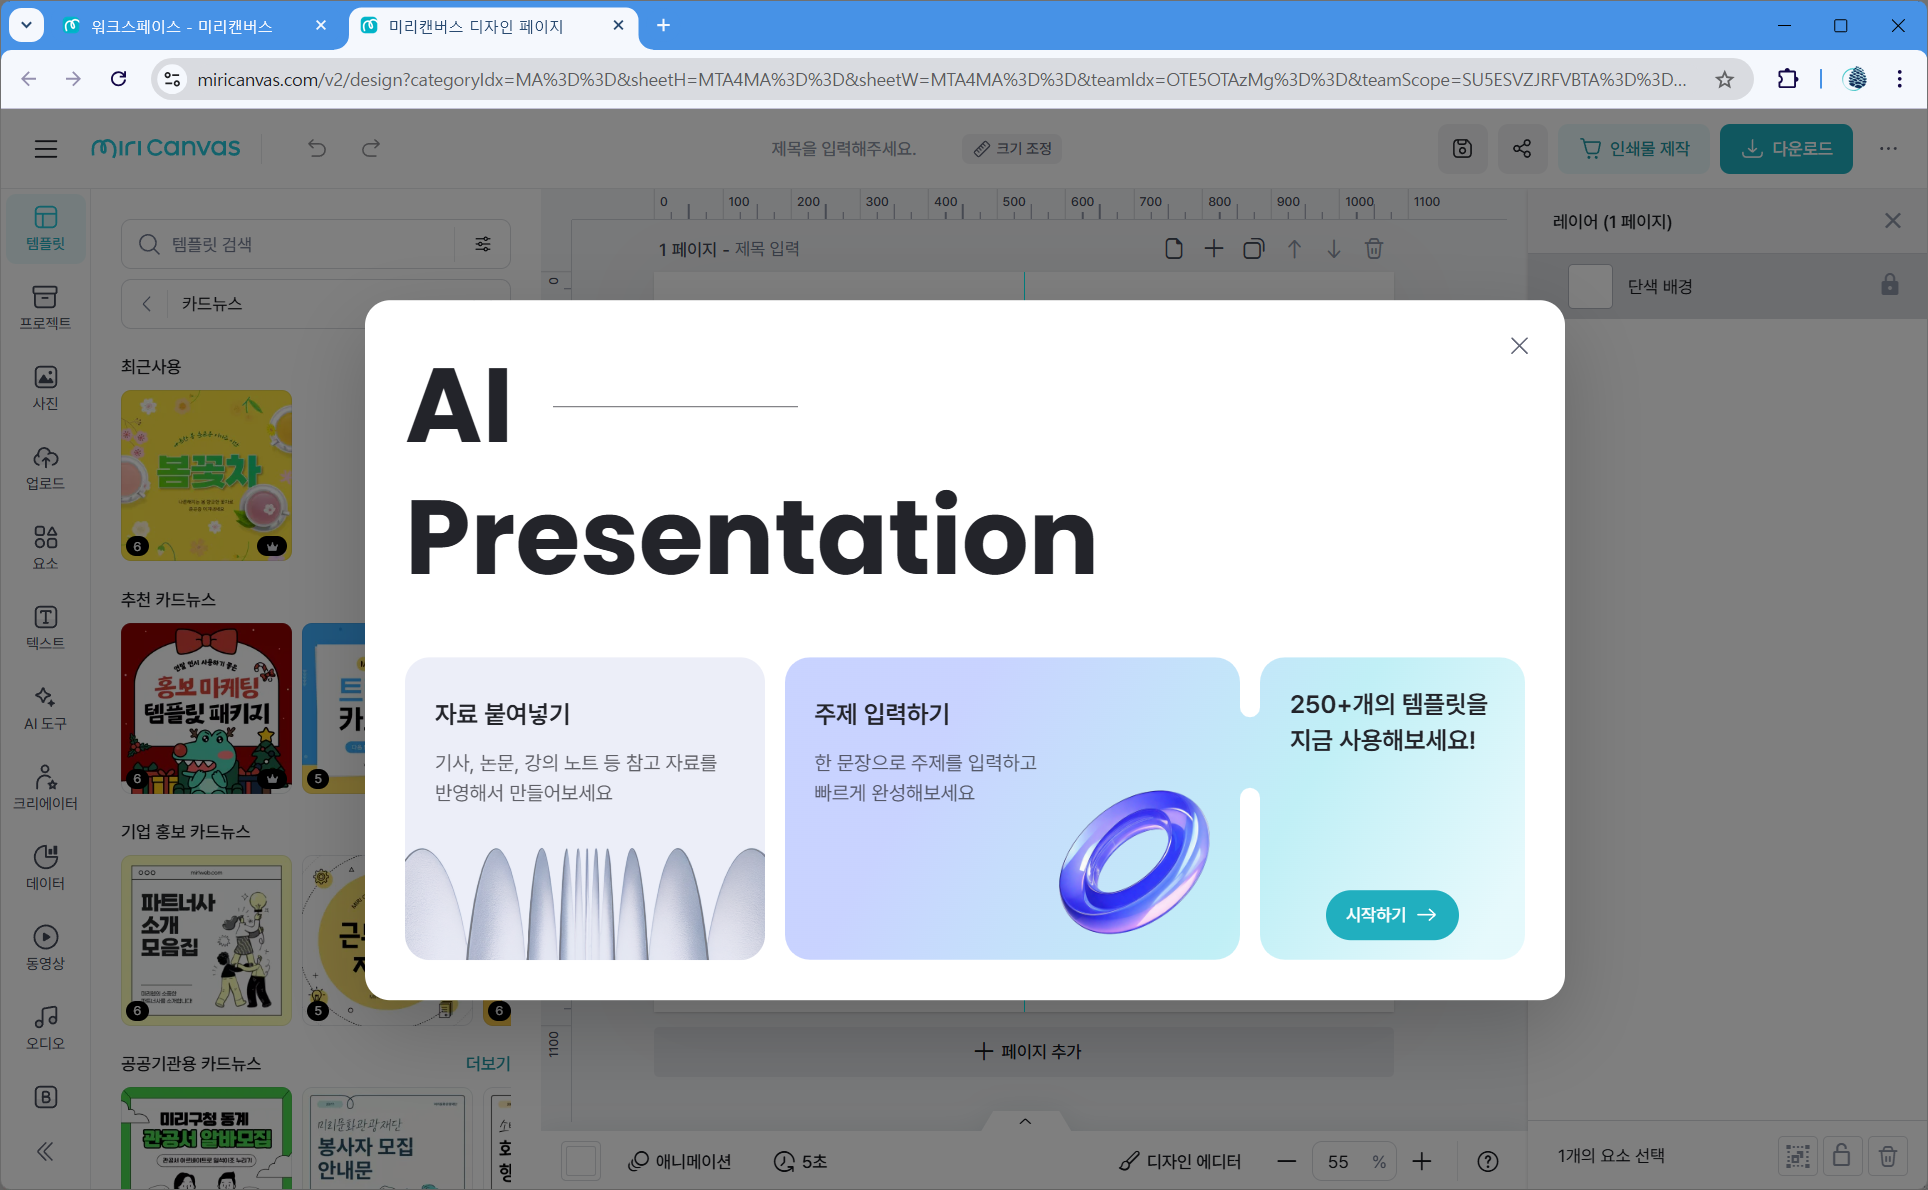Open the 요소 elements panel
This screenshot has height=1190, width=1928.
coord(45,547)
